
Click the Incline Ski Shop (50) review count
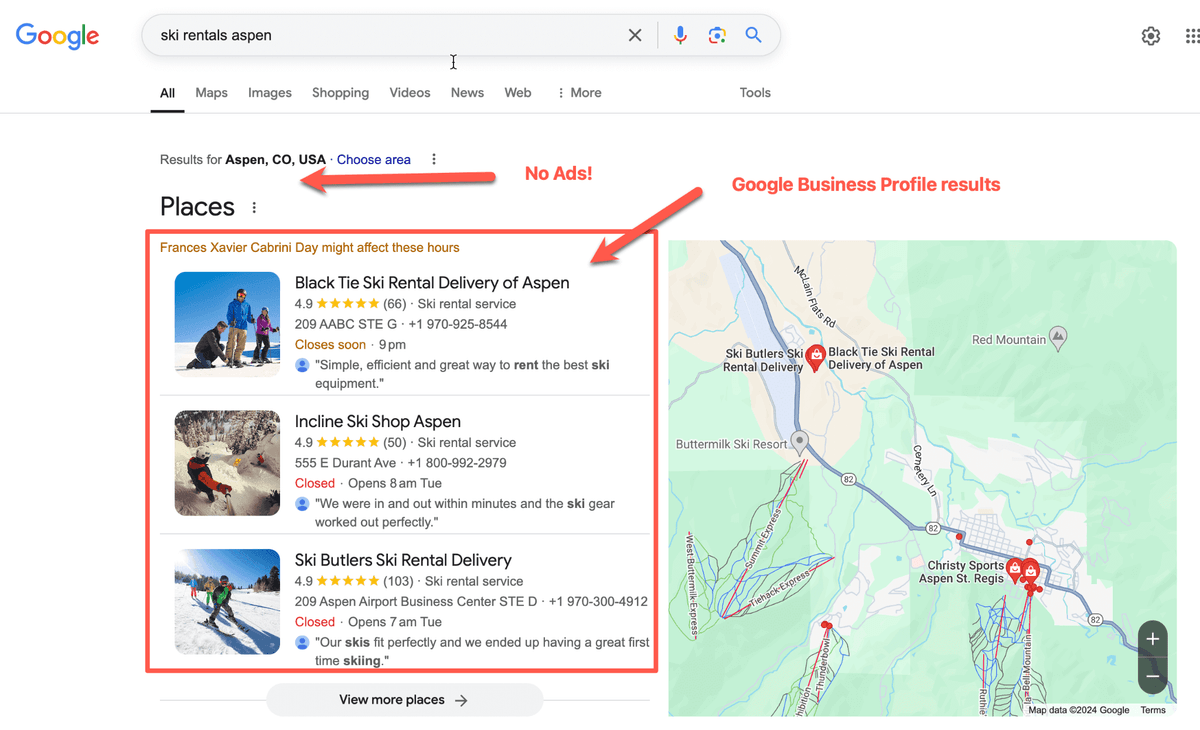(395, 442)
